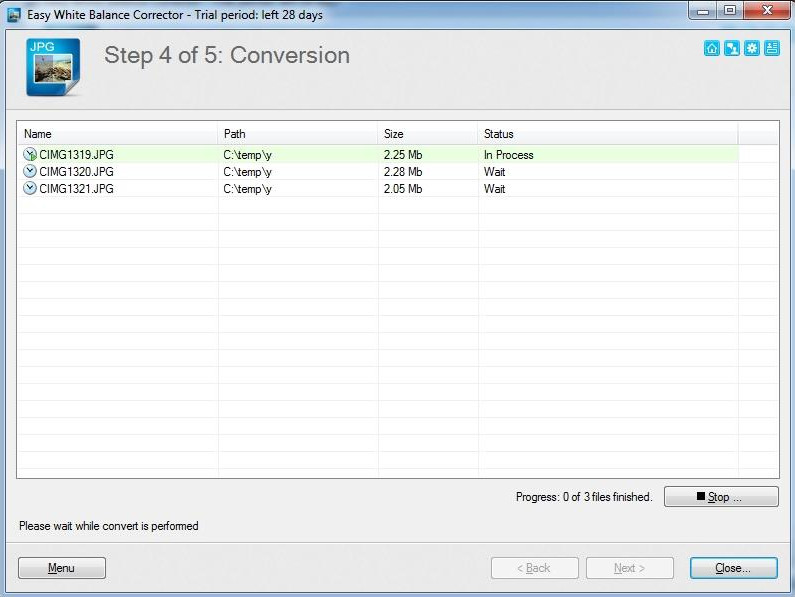
Task: Click the C:\temp\y path of CIMG1321.JPG
Action: pyautogui.click(x=247, y=189)
